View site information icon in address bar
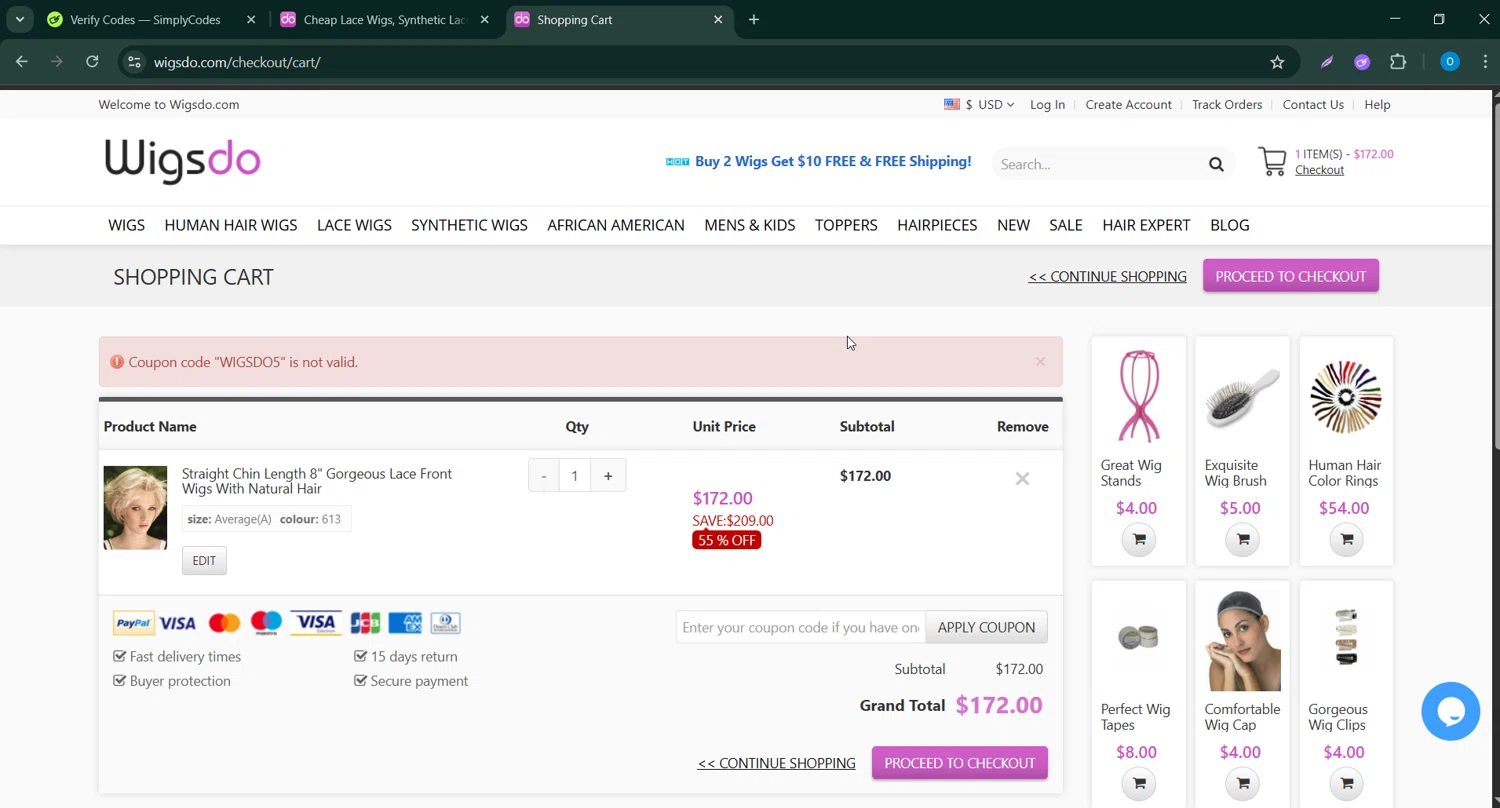The width and height of the screenshot is (1500, 808). (x=134, y=62)
